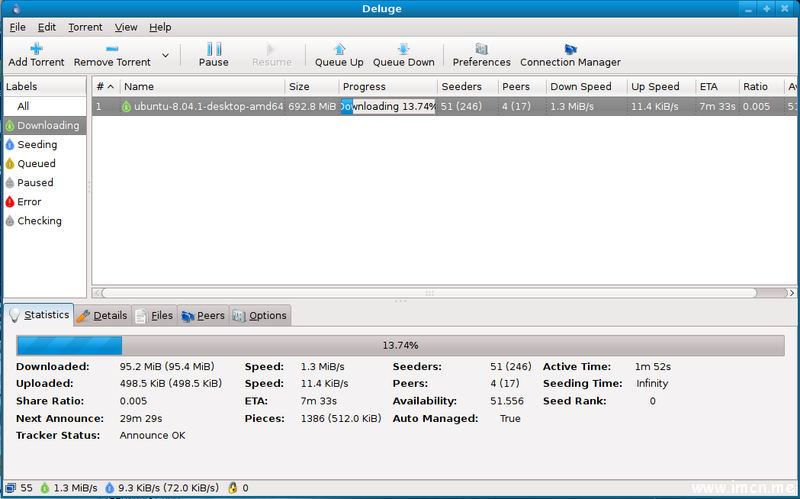
Task: Filter by Checking label
Action: [45, 220]
